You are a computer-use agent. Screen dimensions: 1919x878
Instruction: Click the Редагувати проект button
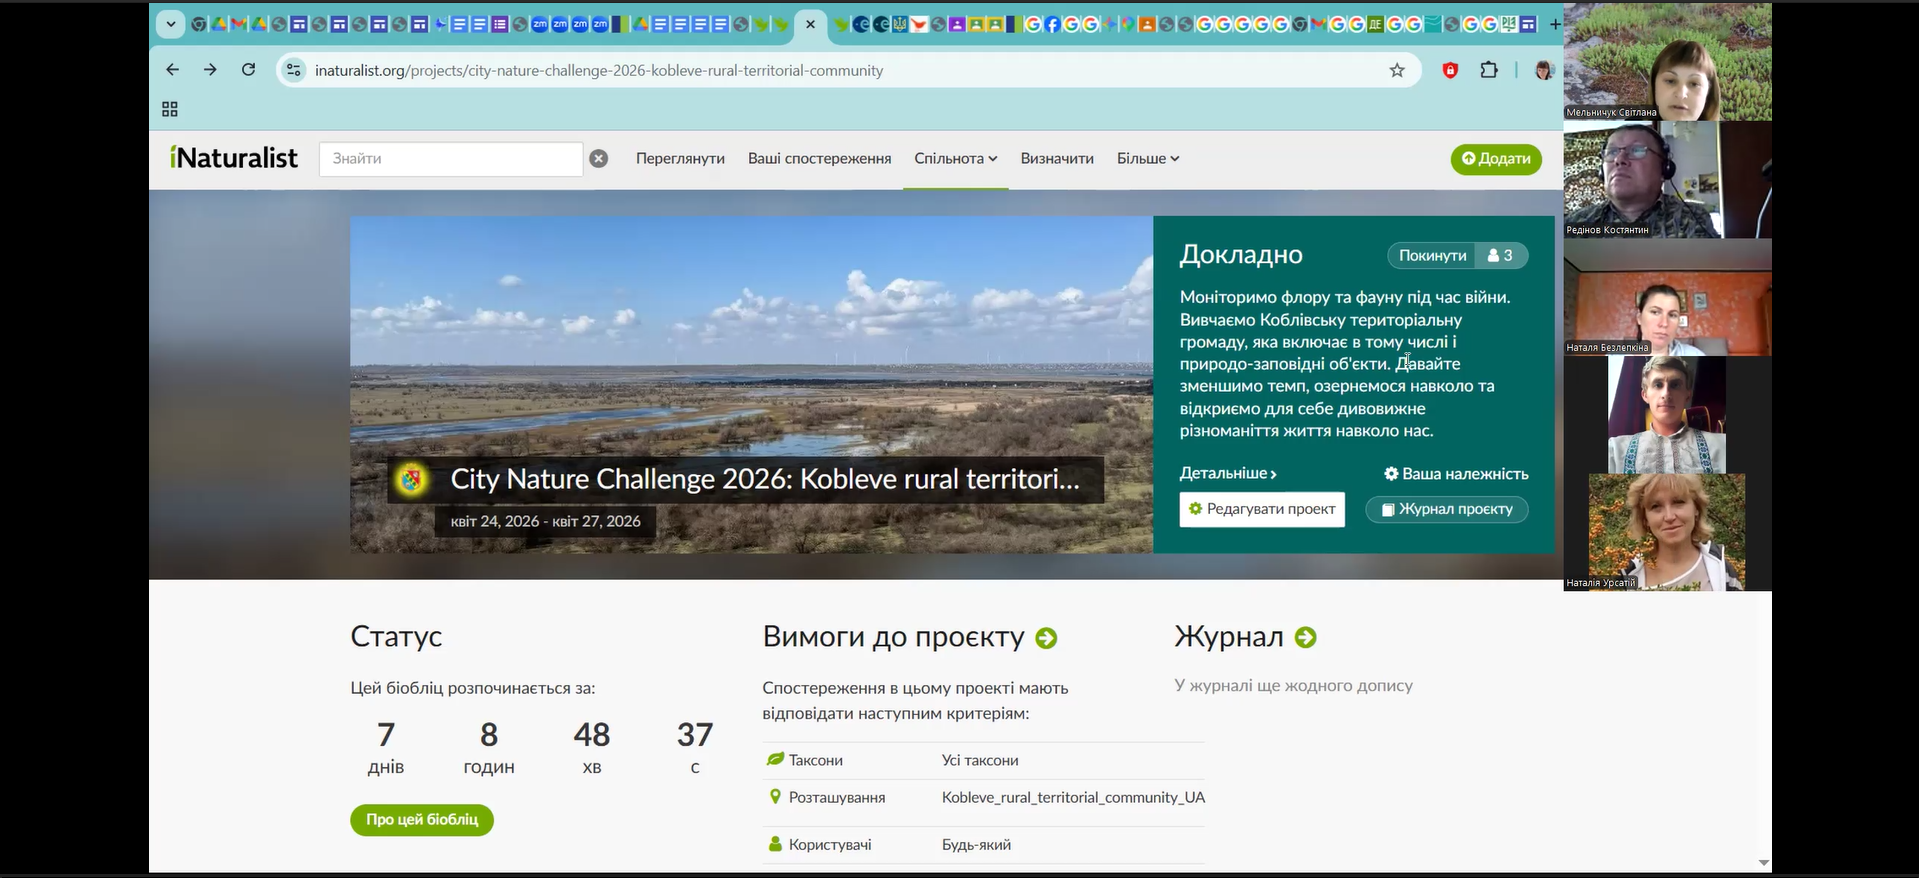coord(1261,509)
